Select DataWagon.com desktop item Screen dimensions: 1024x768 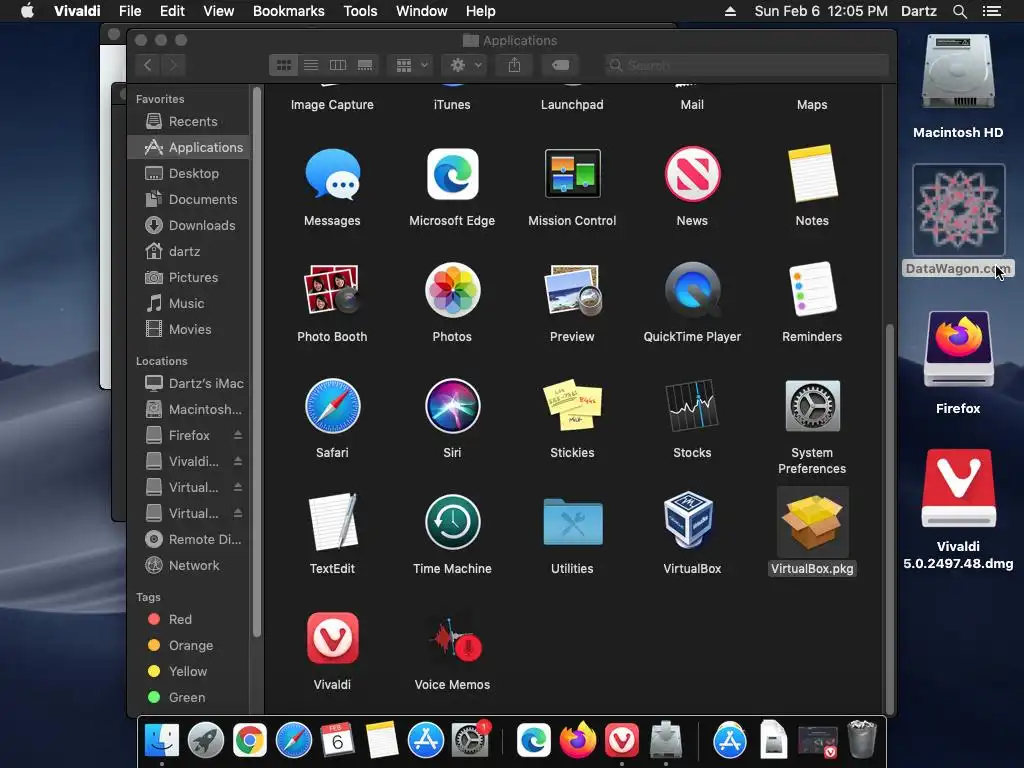pos(958,210)
